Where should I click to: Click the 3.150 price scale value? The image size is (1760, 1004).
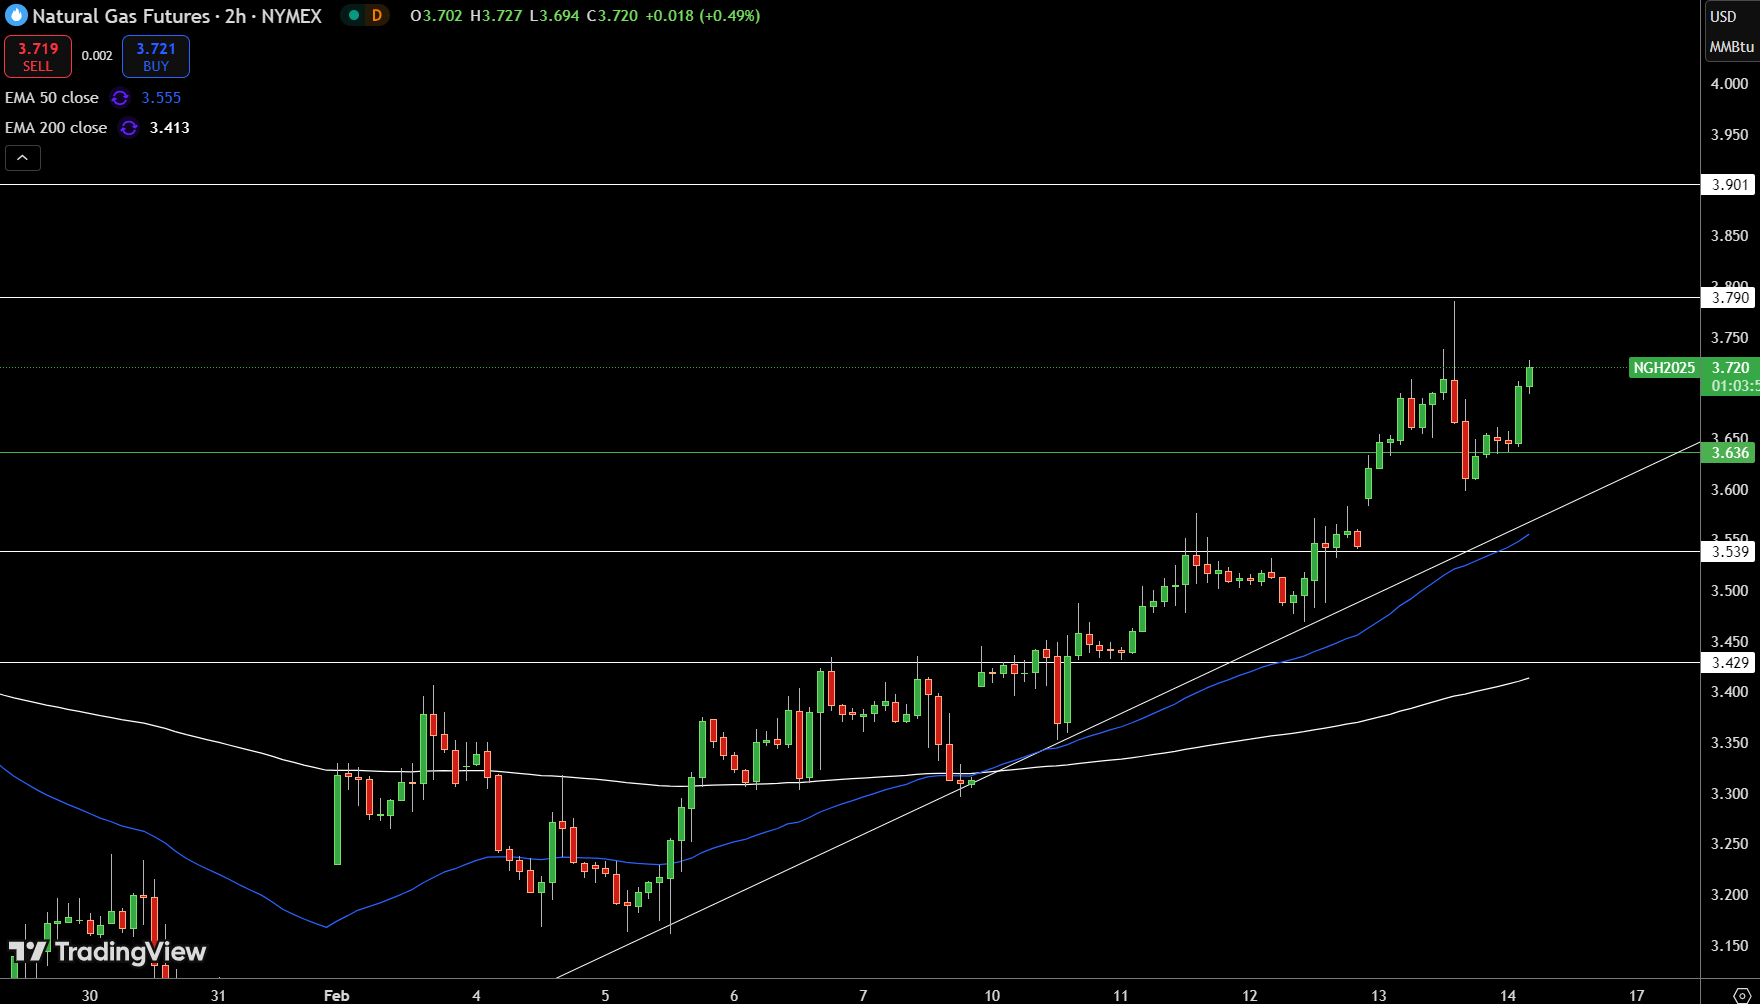[x=1730, y=946]
